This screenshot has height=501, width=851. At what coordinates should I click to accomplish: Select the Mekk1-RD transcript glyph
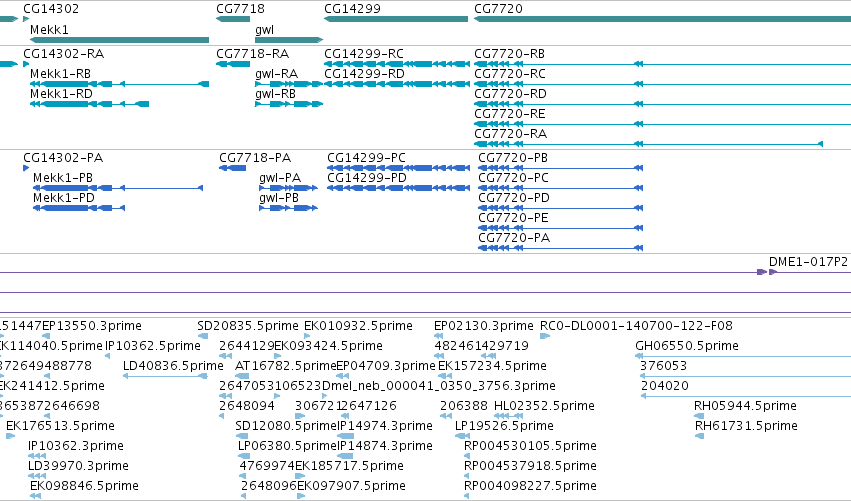(90, 104)
